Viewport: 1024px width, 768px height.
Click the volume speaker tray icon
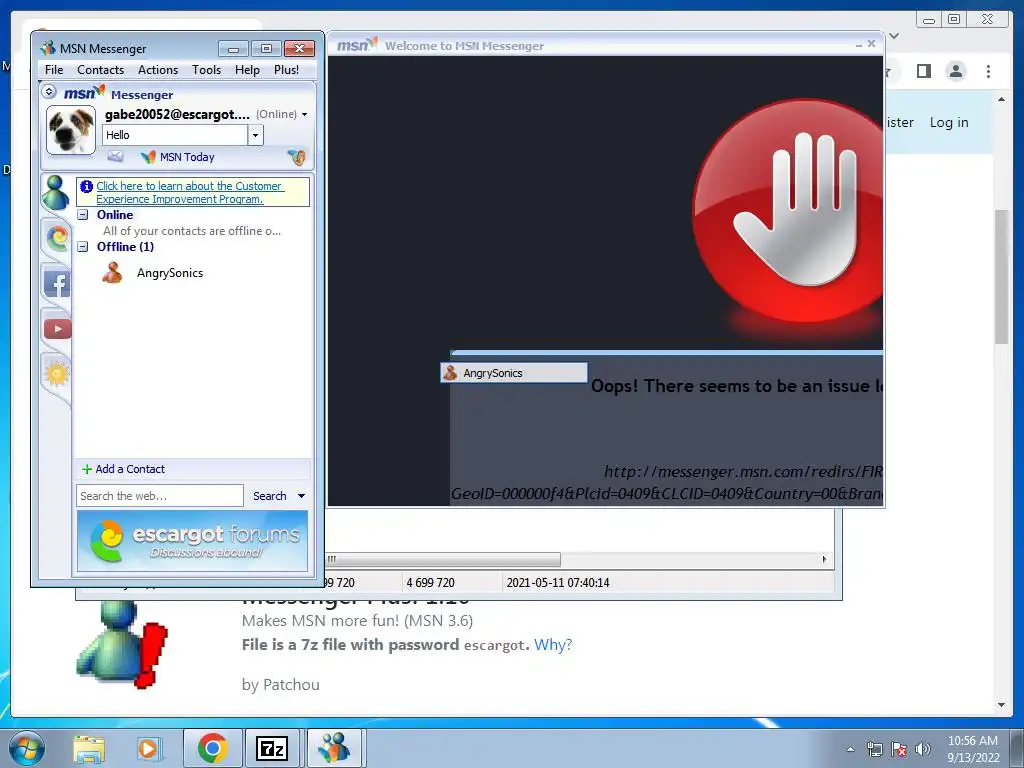923,749
